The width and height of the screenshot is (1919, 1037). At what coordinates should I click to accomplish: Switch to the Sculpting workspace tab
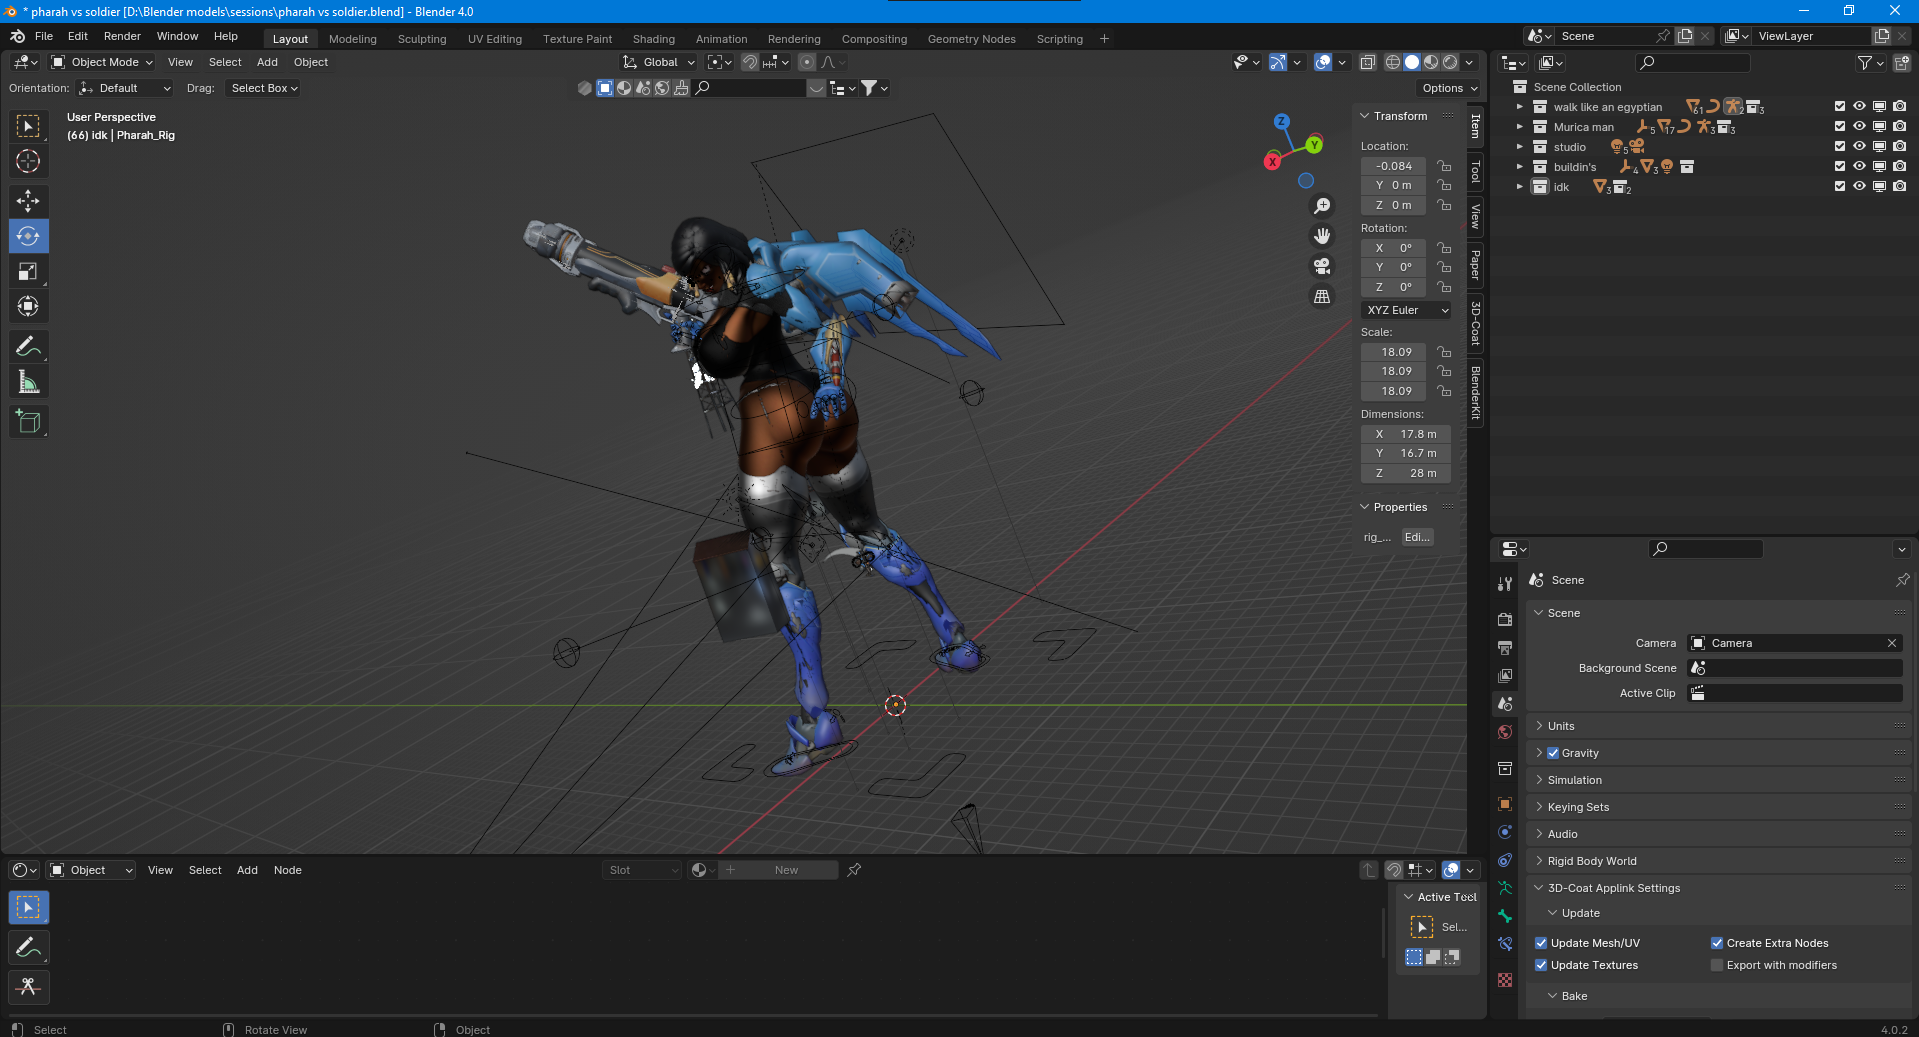[422, 39]
